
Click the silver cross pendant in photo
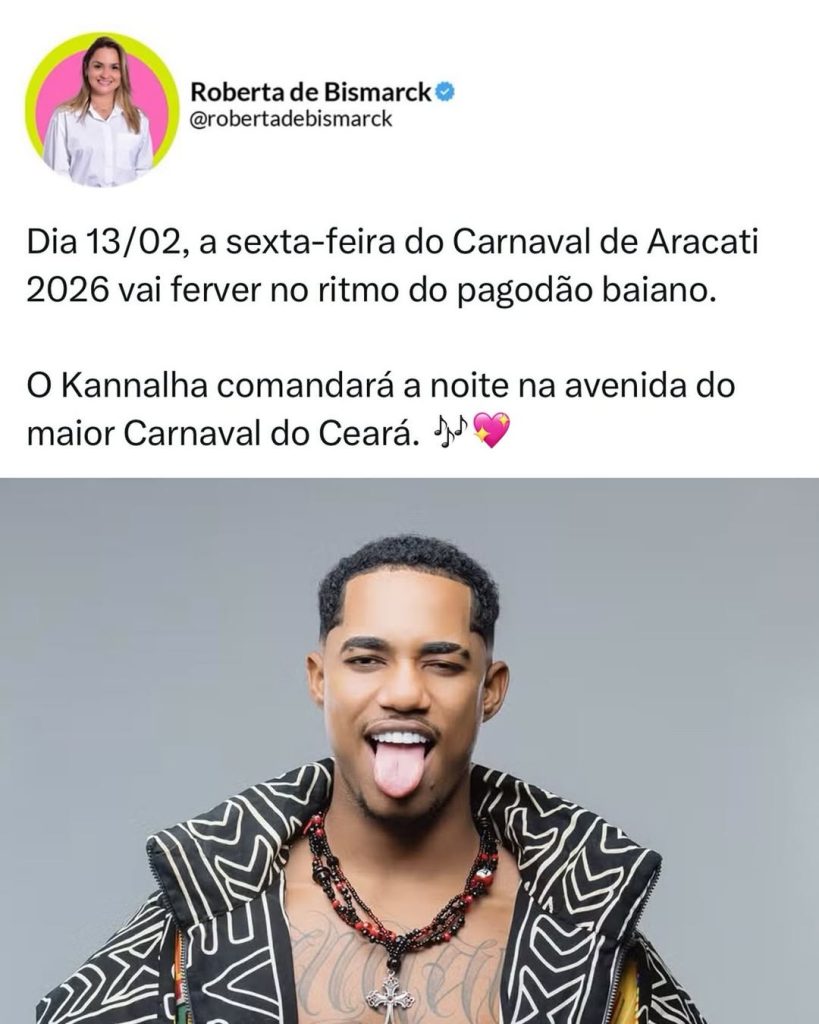pyautogui.click(x=390, y=995)
